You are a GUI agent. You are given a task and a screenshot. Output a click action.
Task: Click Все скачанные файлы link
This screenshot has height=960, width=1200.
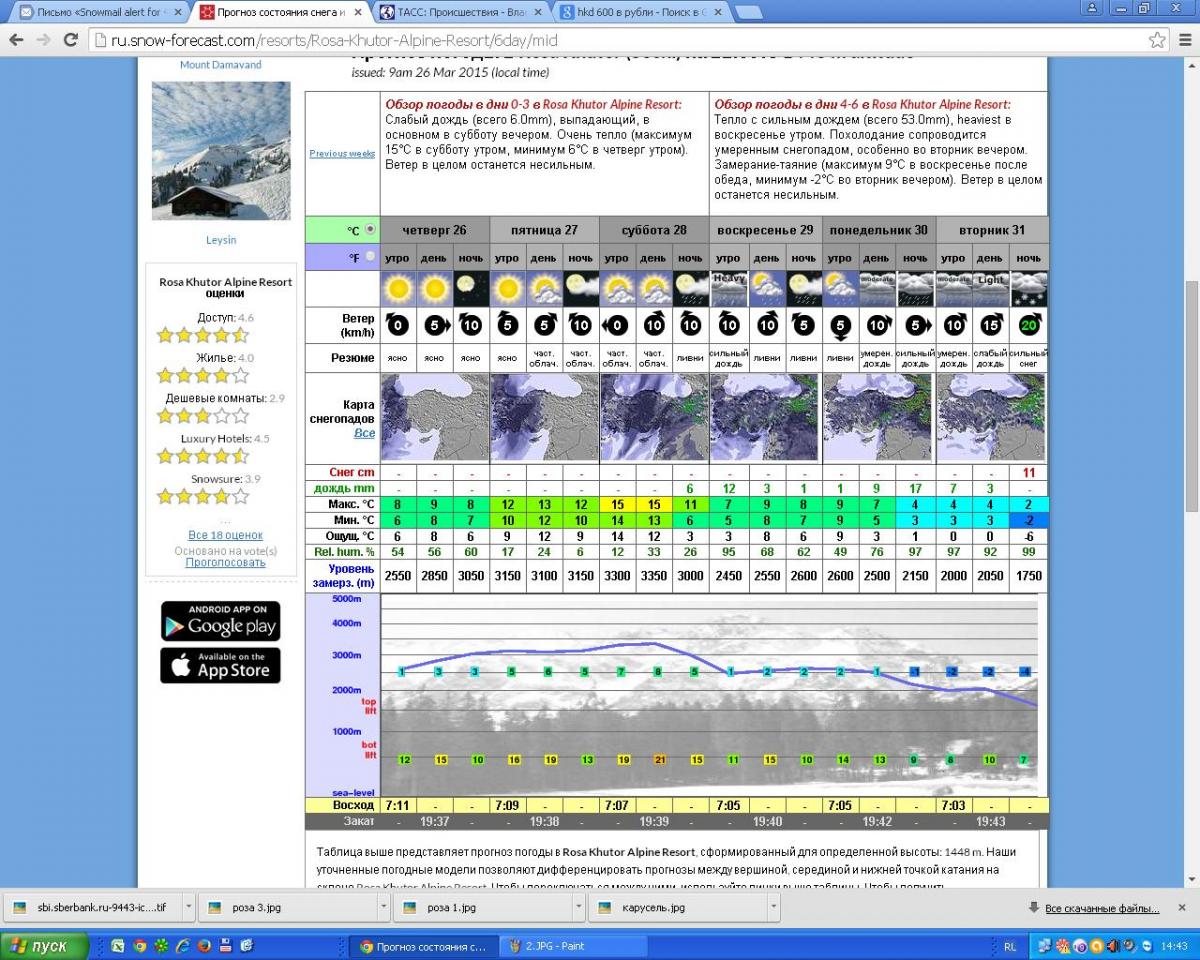point(1102,908)
